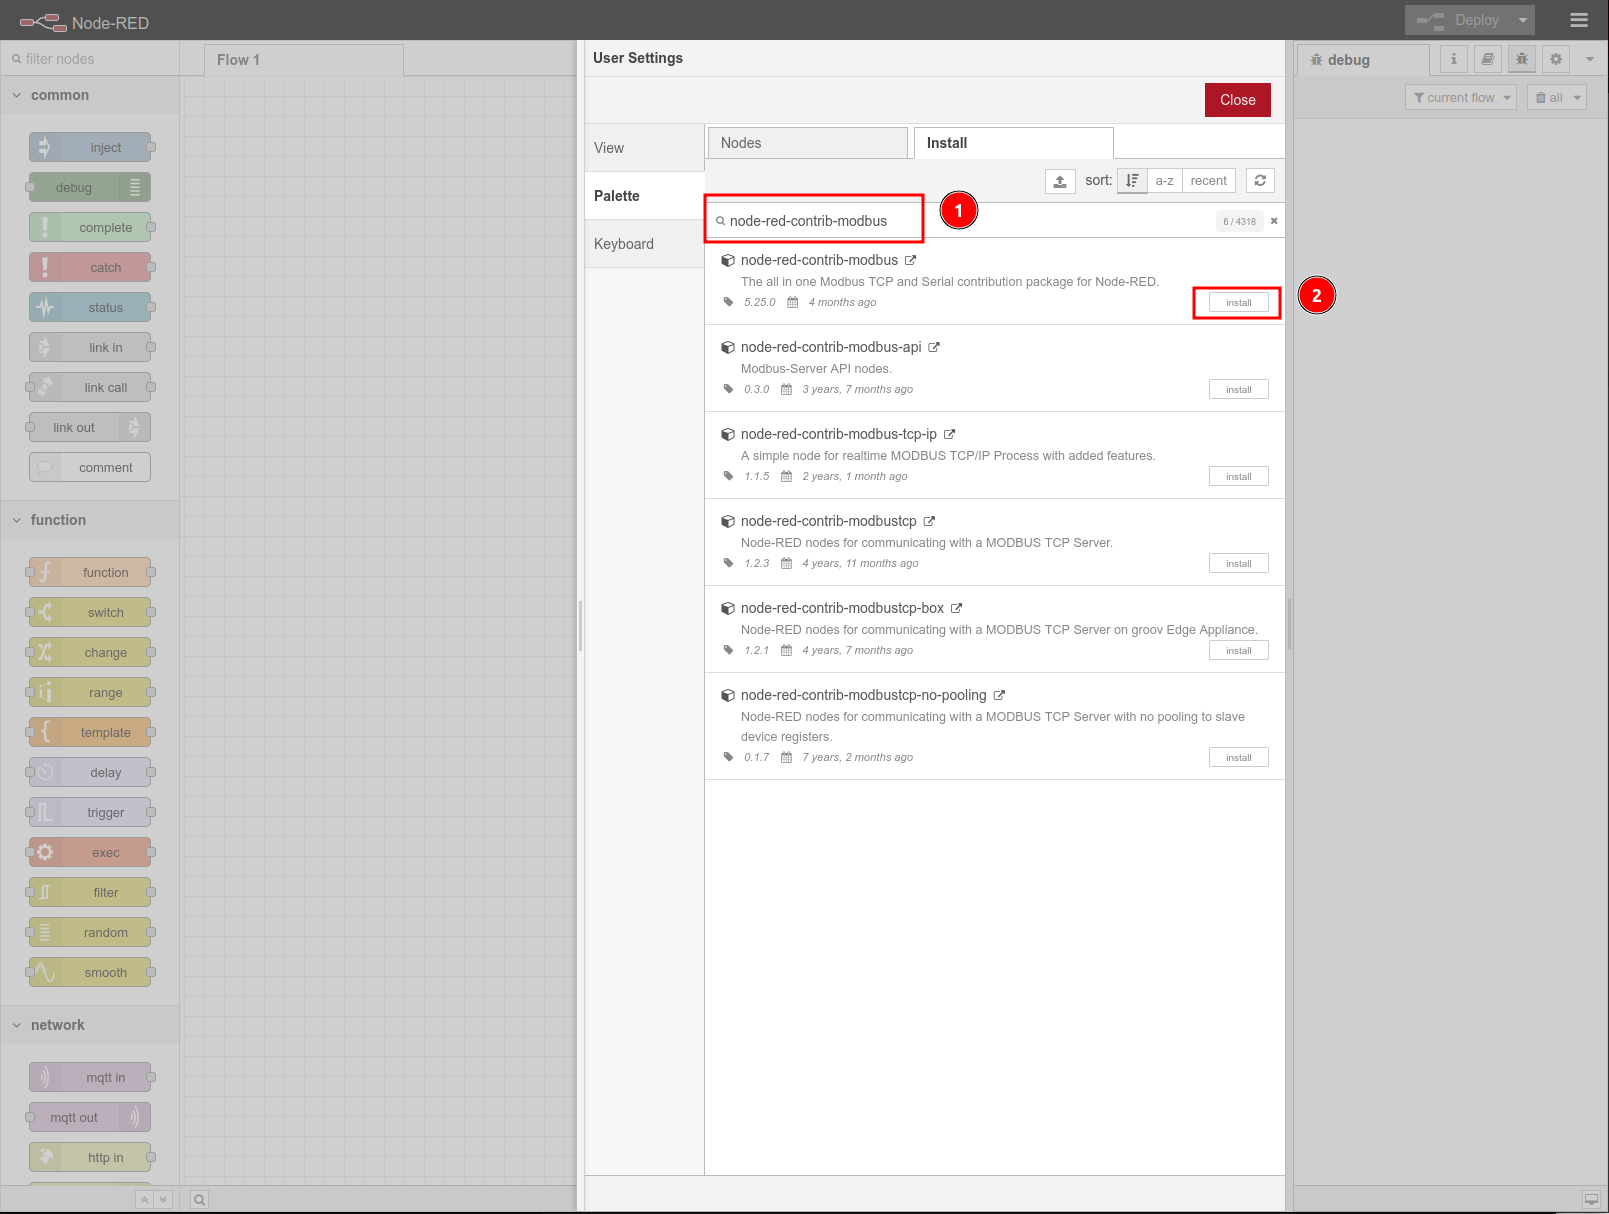Install node-red-contrib-modbus-api

click(1238, 390)
